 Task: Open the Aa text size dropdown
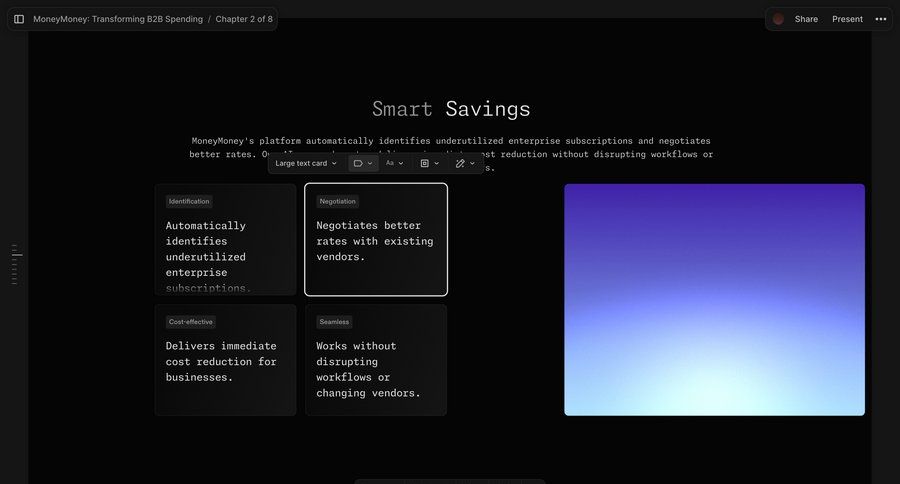(394, 163)
